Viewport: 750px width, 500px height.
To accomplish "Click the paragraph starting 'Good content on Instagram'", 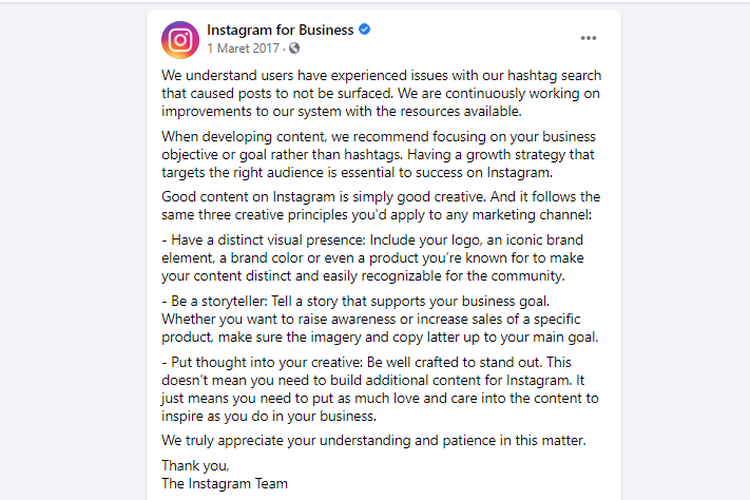I will point(380,205).
